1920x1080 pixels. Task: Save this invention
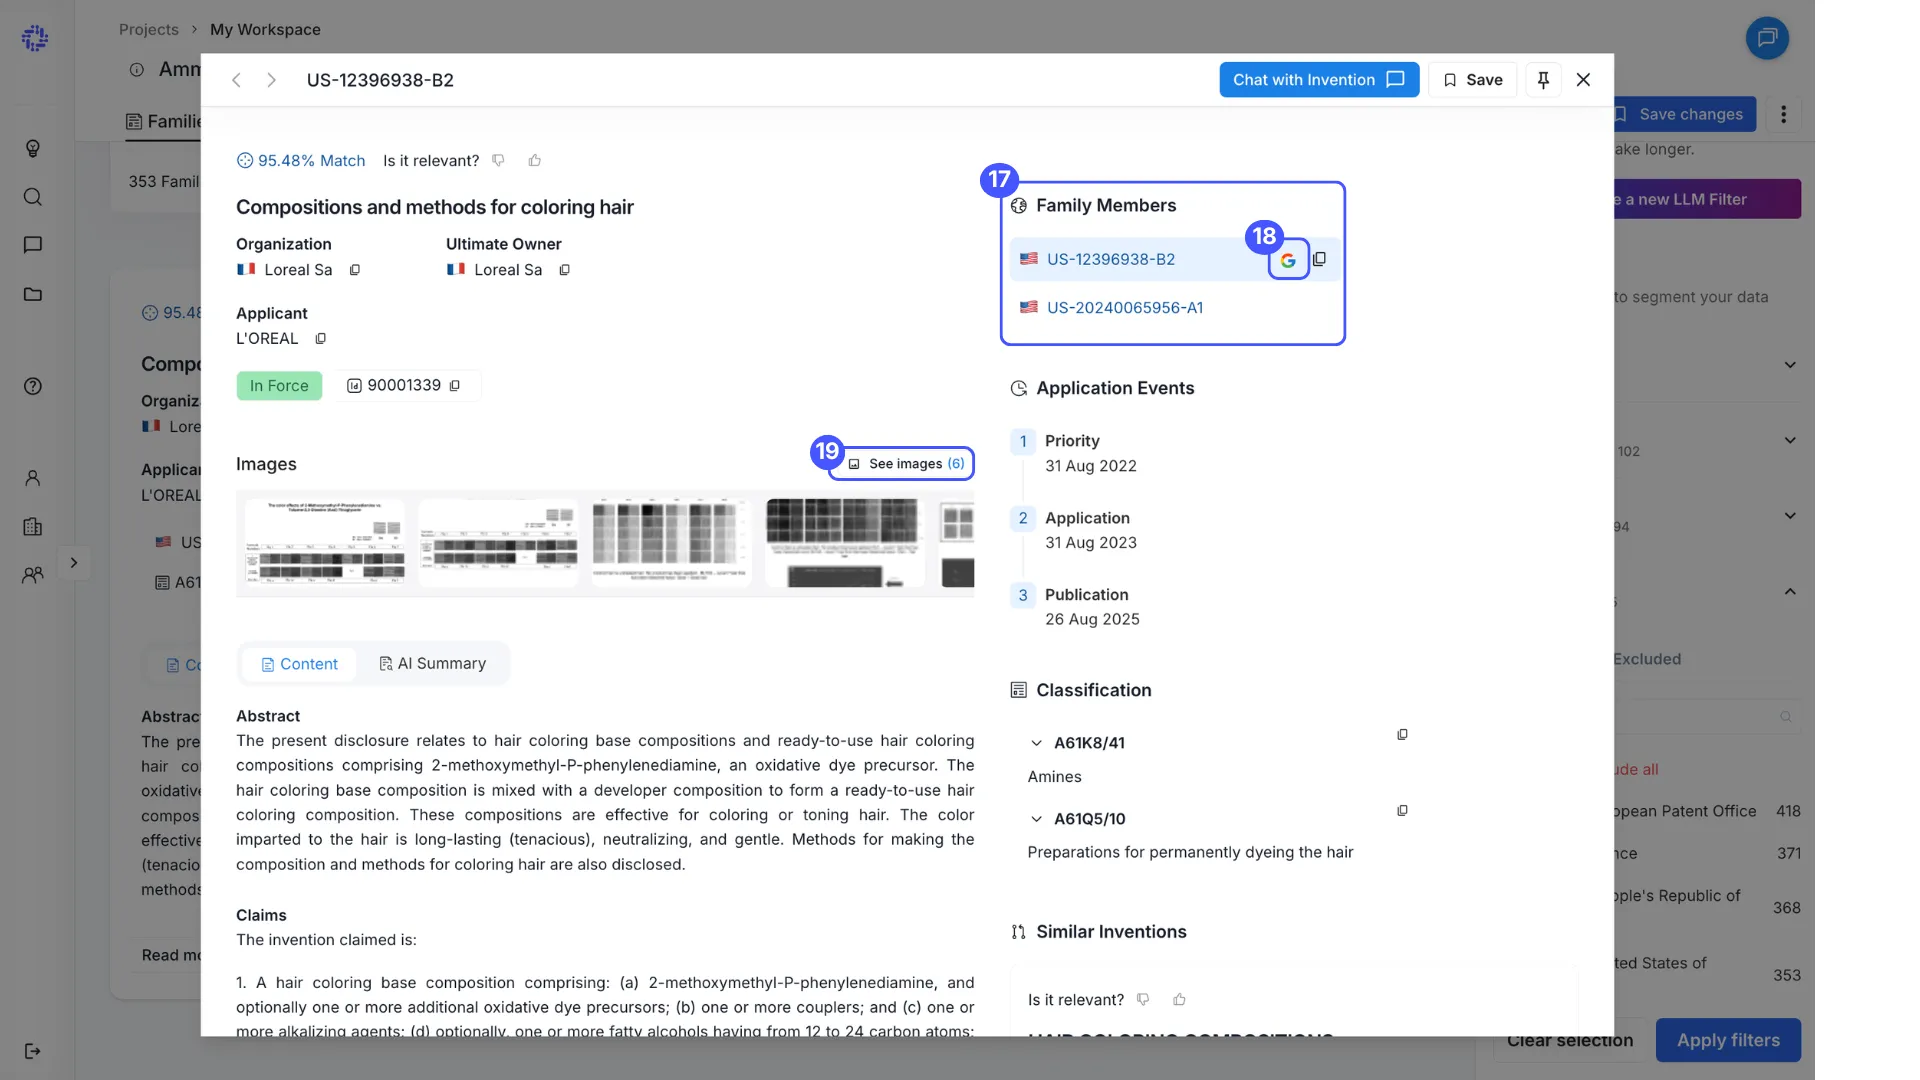click(x=1473, y=80)
